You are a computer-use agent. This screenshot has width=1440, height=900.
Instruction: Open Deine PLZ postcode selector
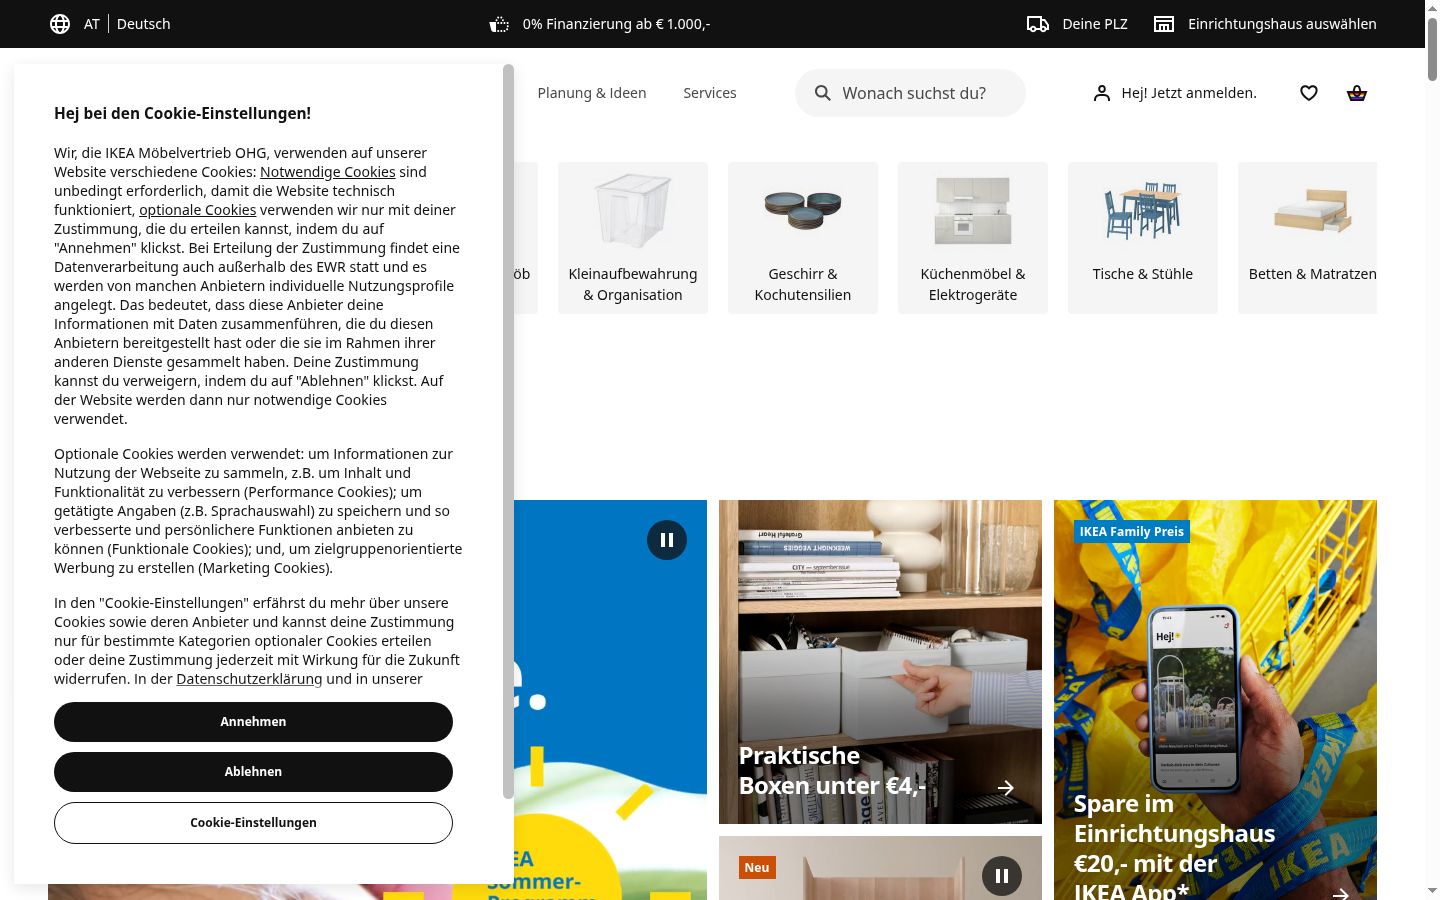coord(1094,24)
